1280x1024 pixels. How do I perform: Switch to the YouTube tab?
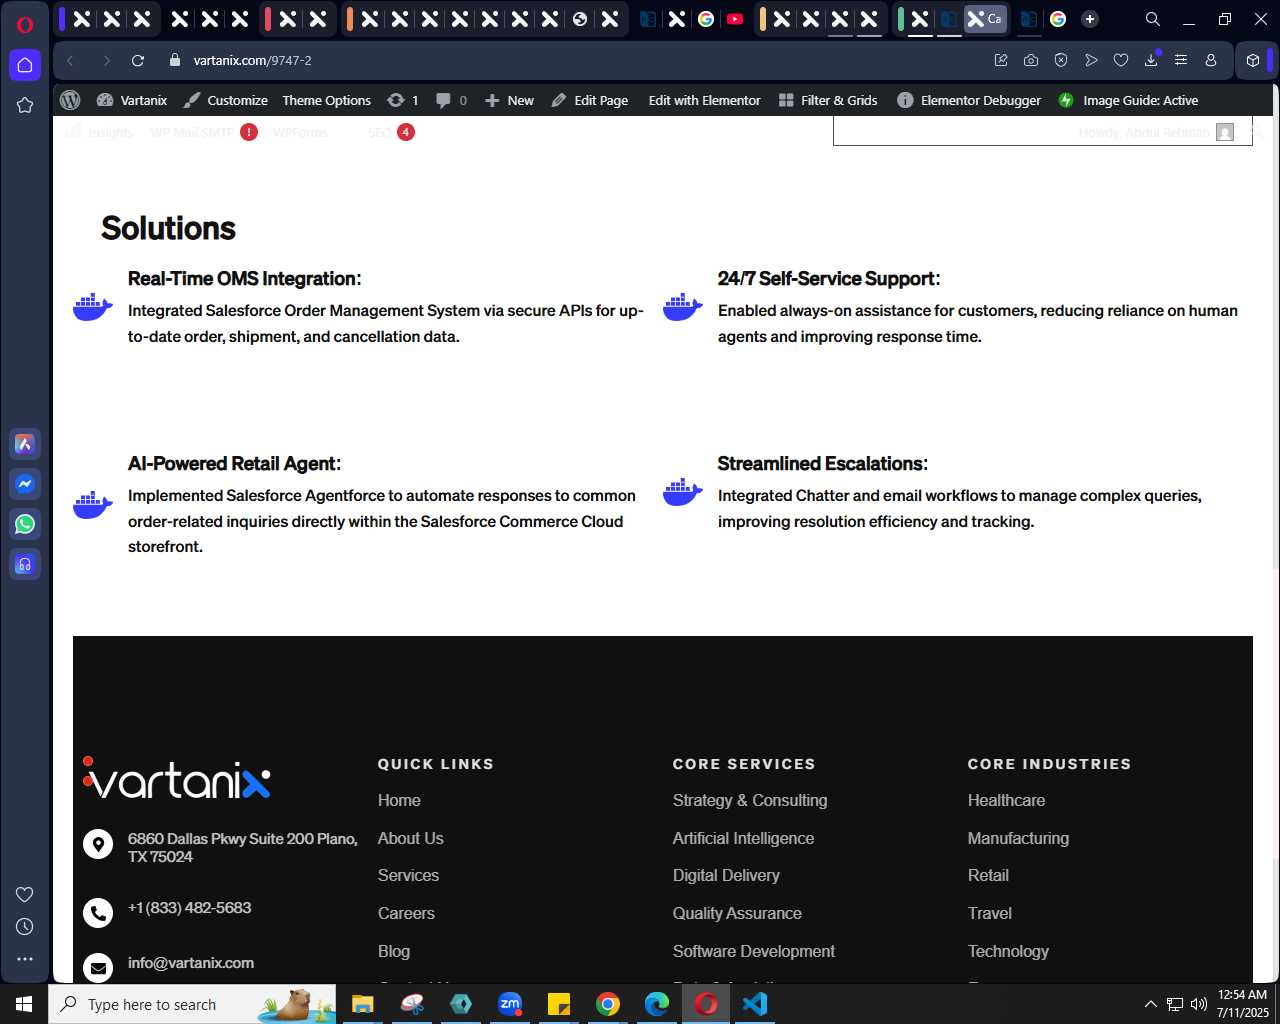pos(735,19)
